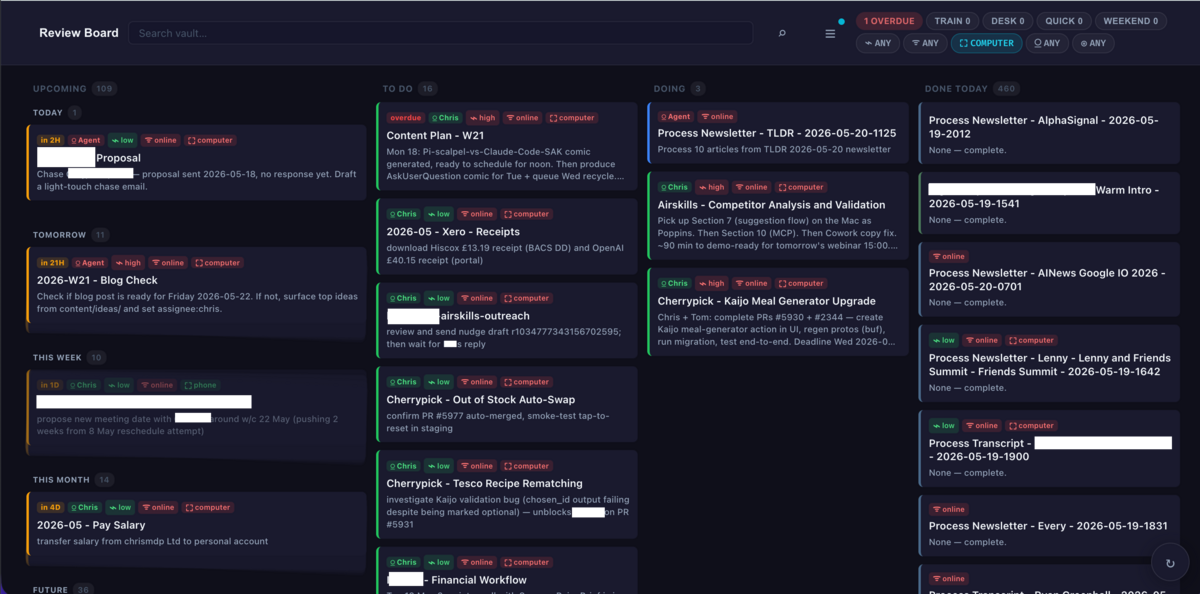Open the energy ANY filter with lightning icon

pyautogui.click(x=878, y=43)
